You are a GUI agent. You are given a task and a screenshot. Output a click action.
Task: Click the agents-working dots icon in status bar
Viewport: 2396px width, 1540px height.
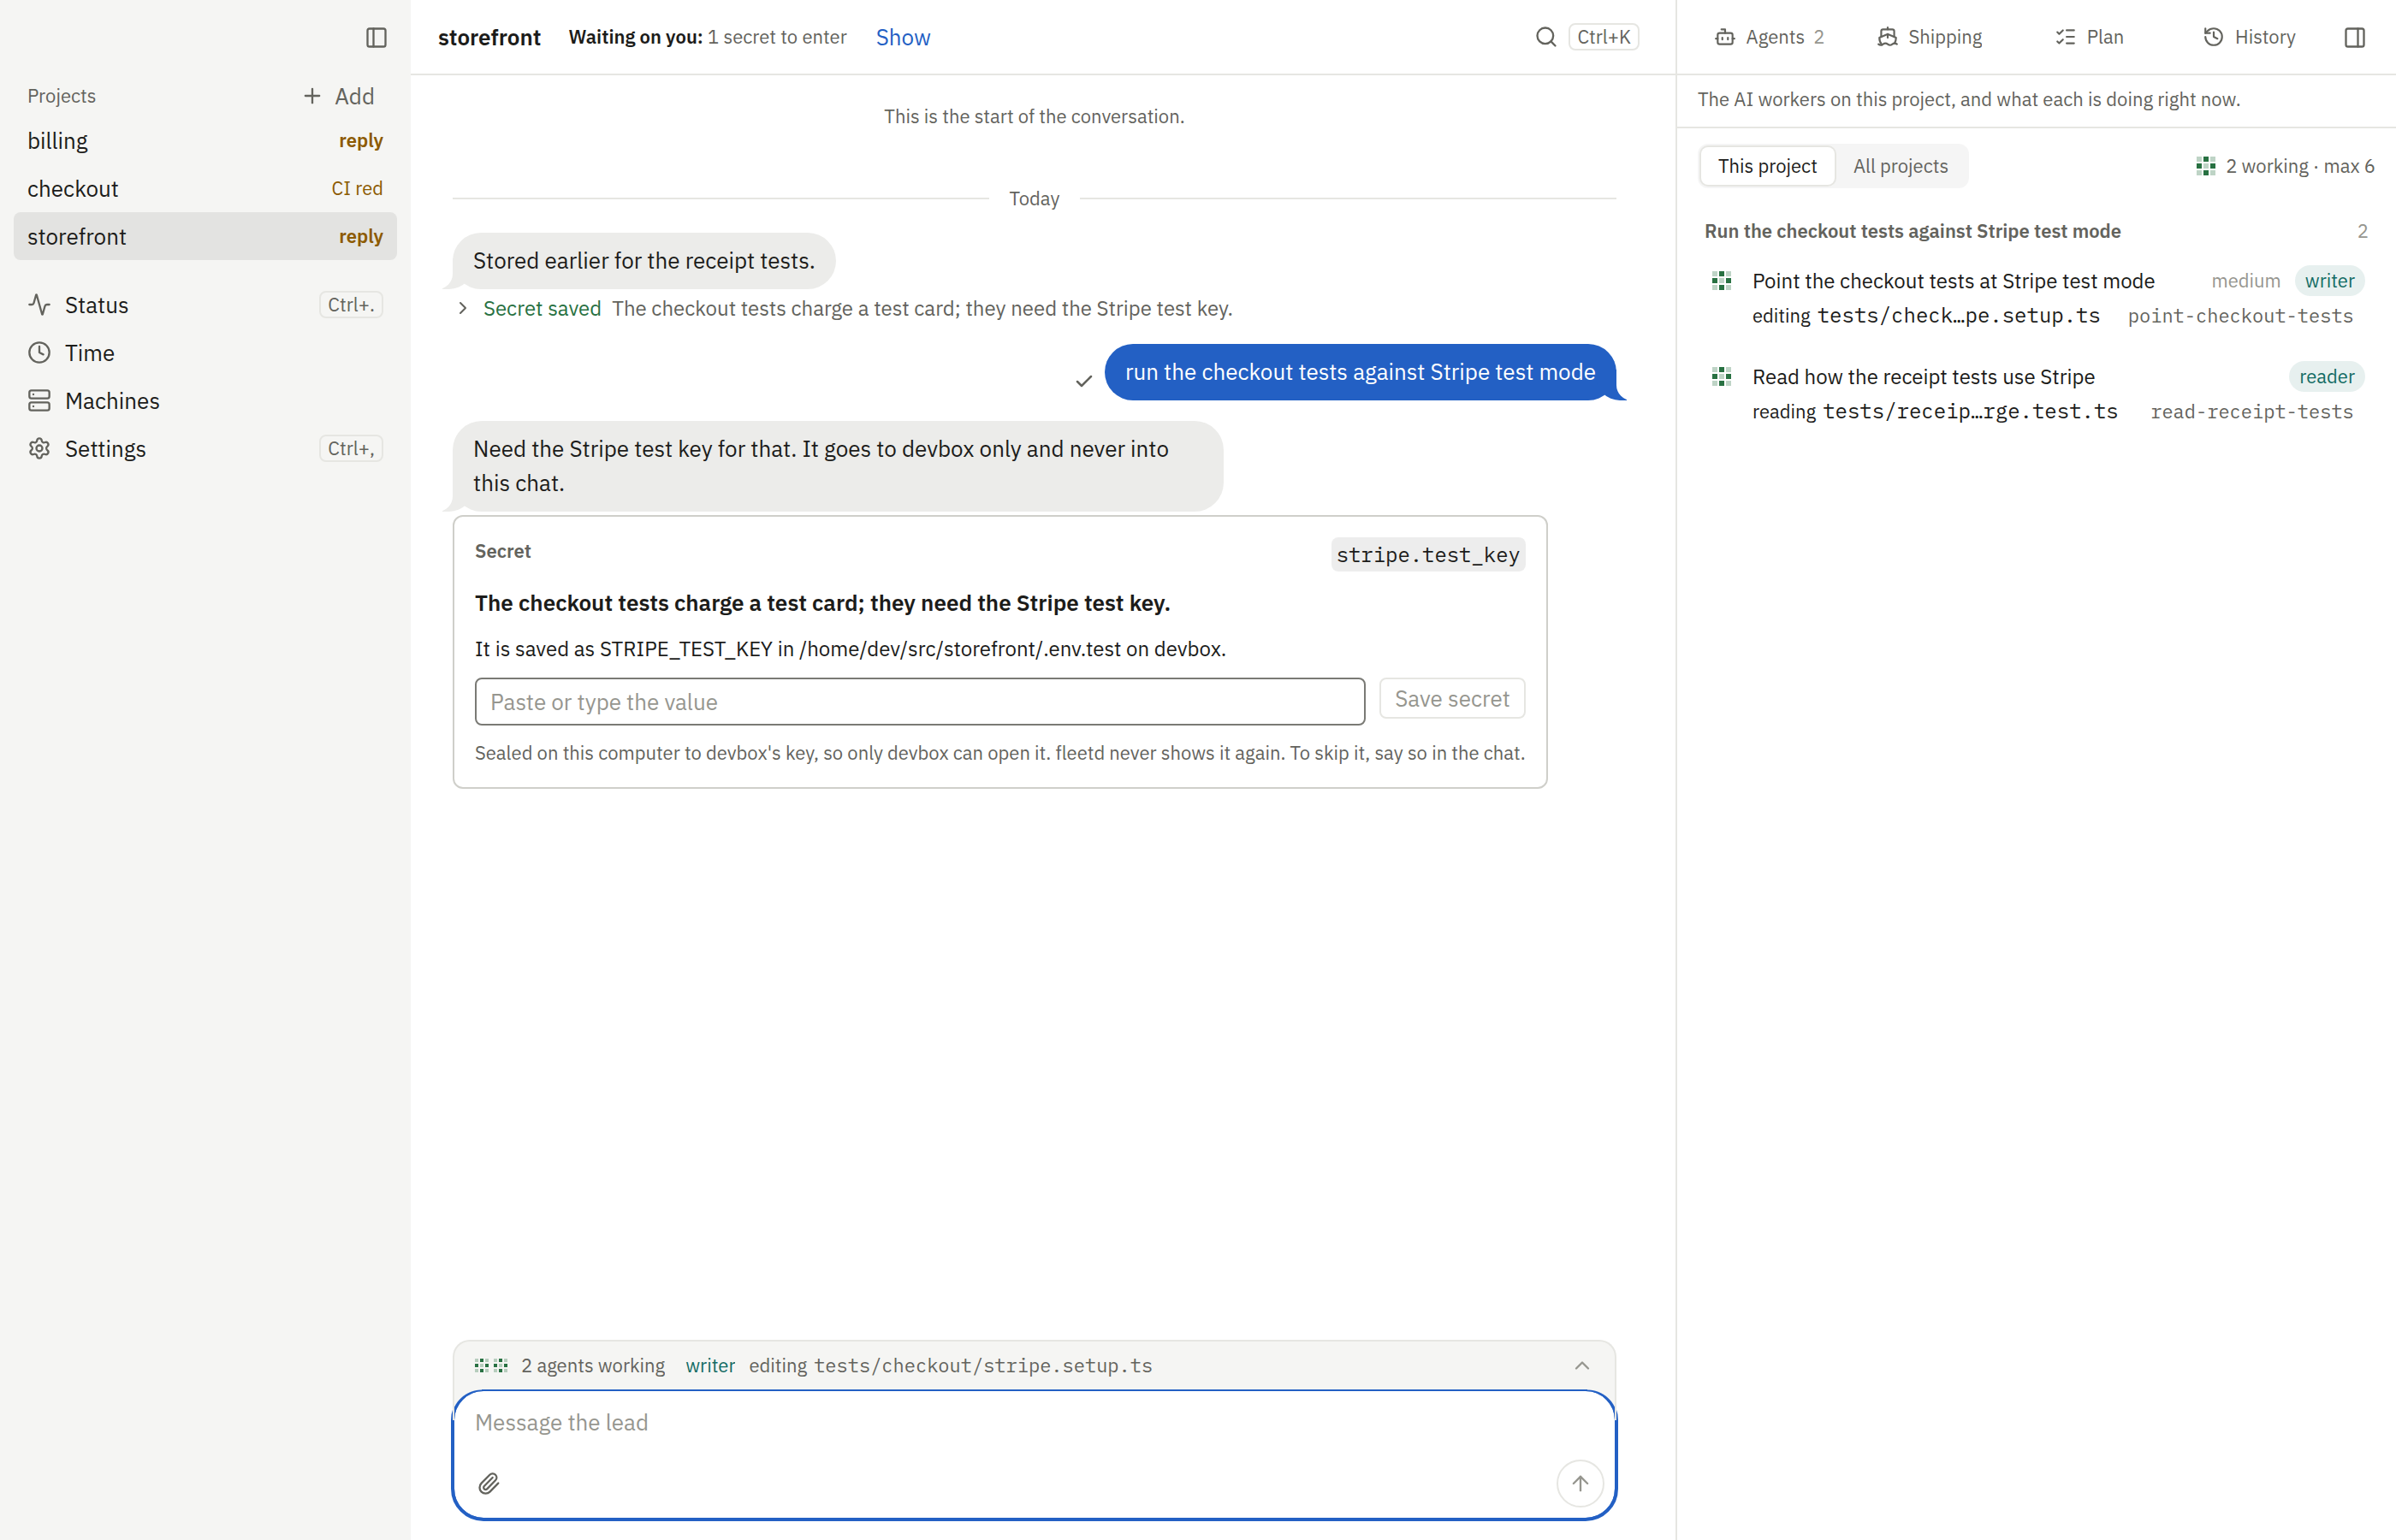pyautogui.click(x=491, y=1365)
